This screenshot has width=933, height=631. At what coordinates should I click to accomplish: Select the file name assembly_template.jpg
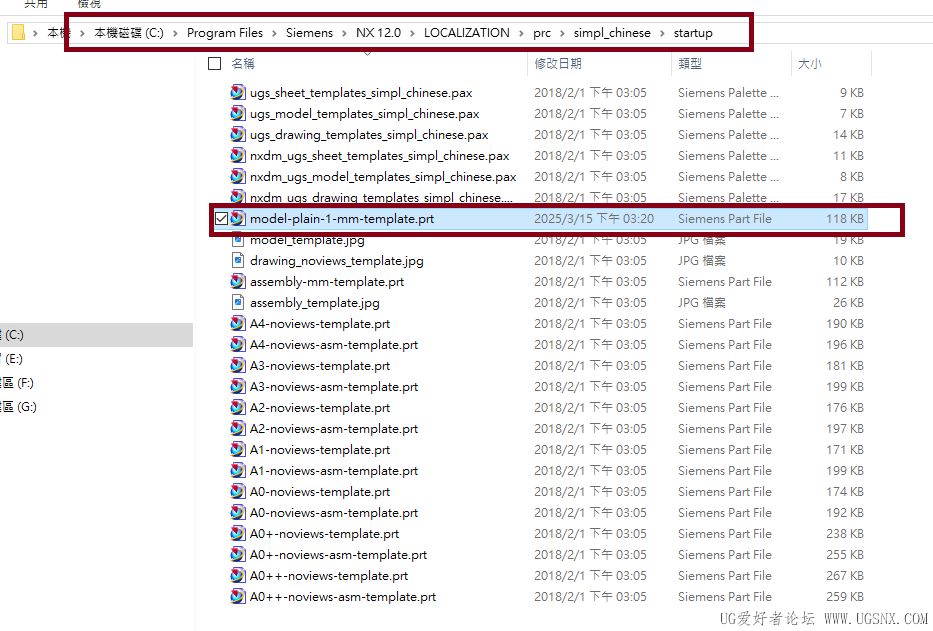[x=315, y=303]
